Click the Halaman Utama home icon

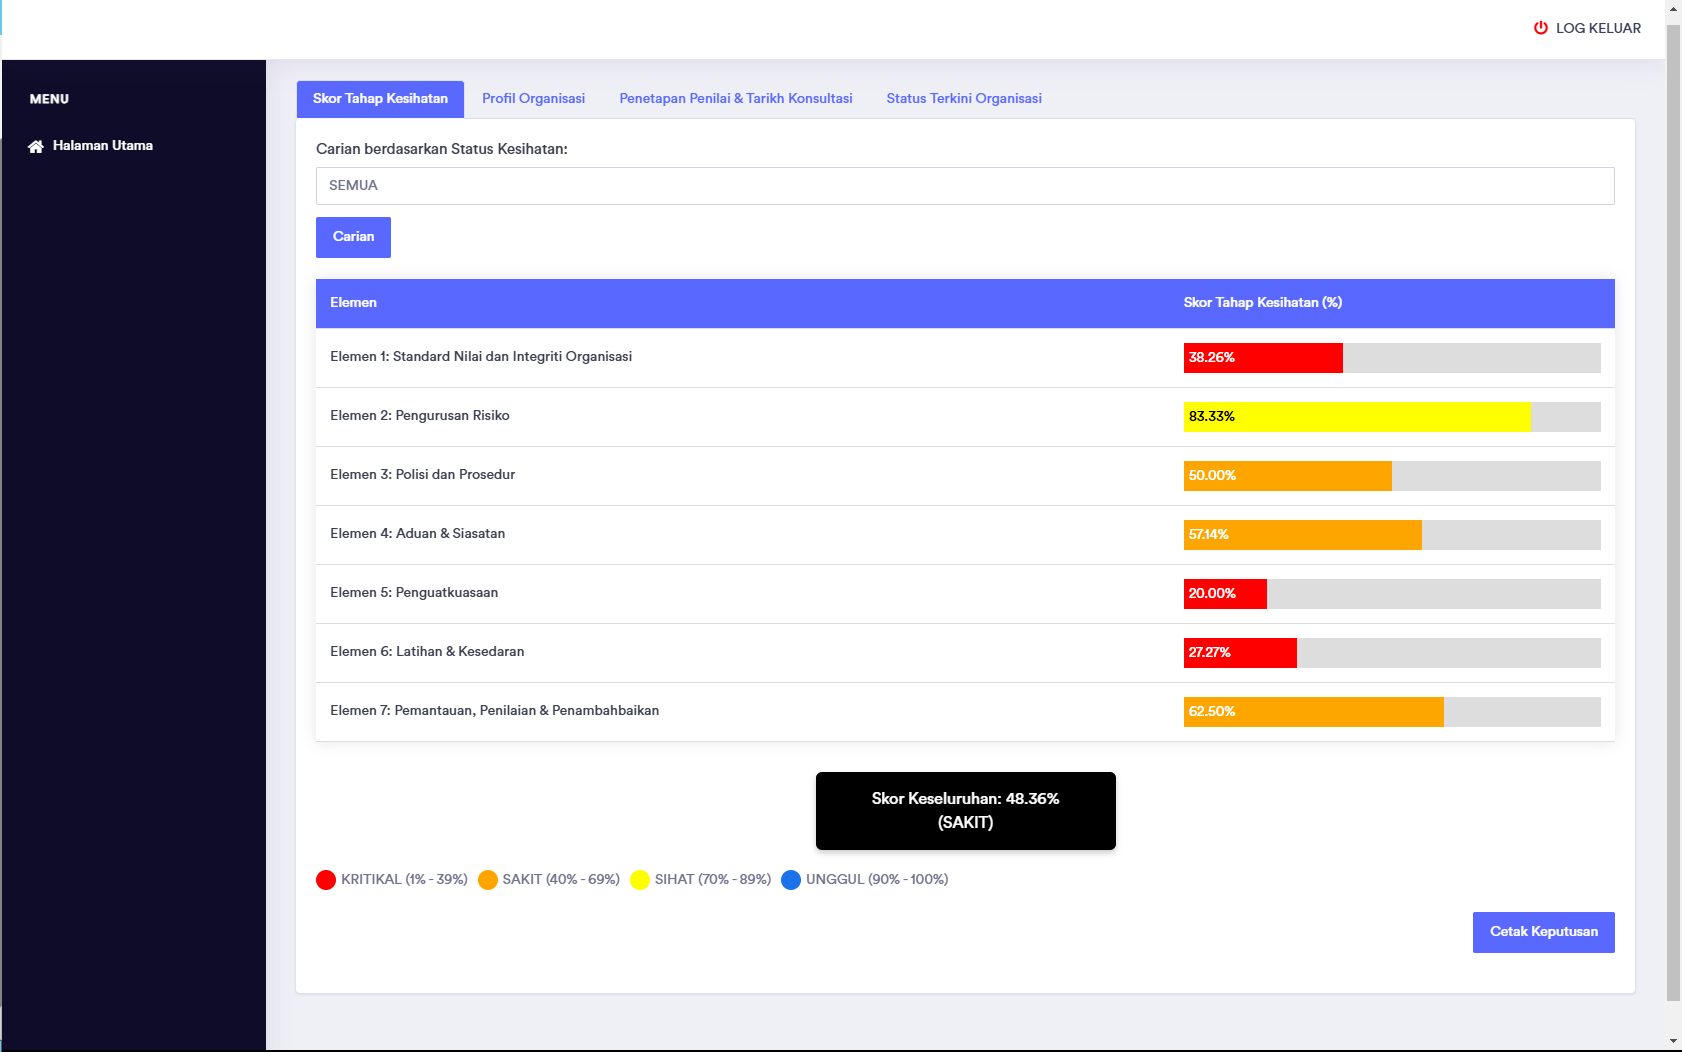point(36,146)
